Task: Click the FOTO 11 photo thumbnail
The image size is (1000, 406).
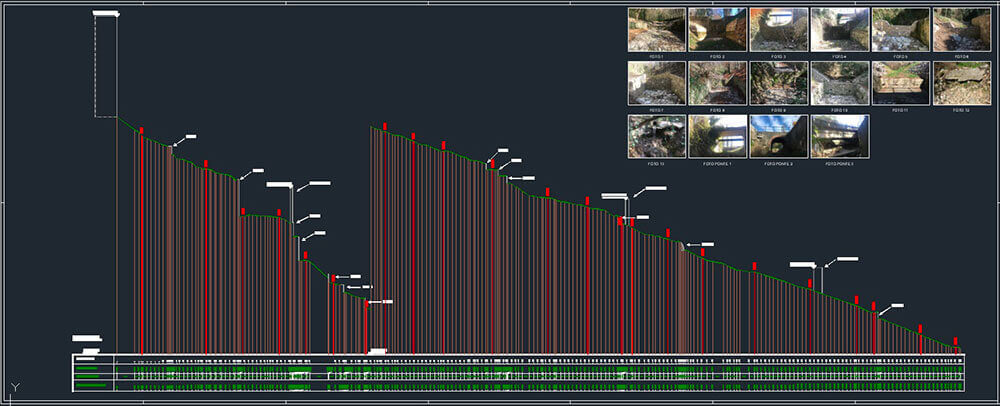Action: pyautogui.click(x=900, y=83)
